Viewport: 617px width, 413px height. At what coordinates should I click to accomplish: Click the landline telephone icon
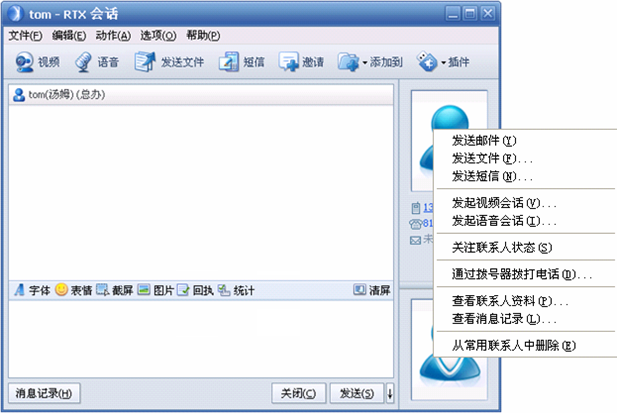416,224
